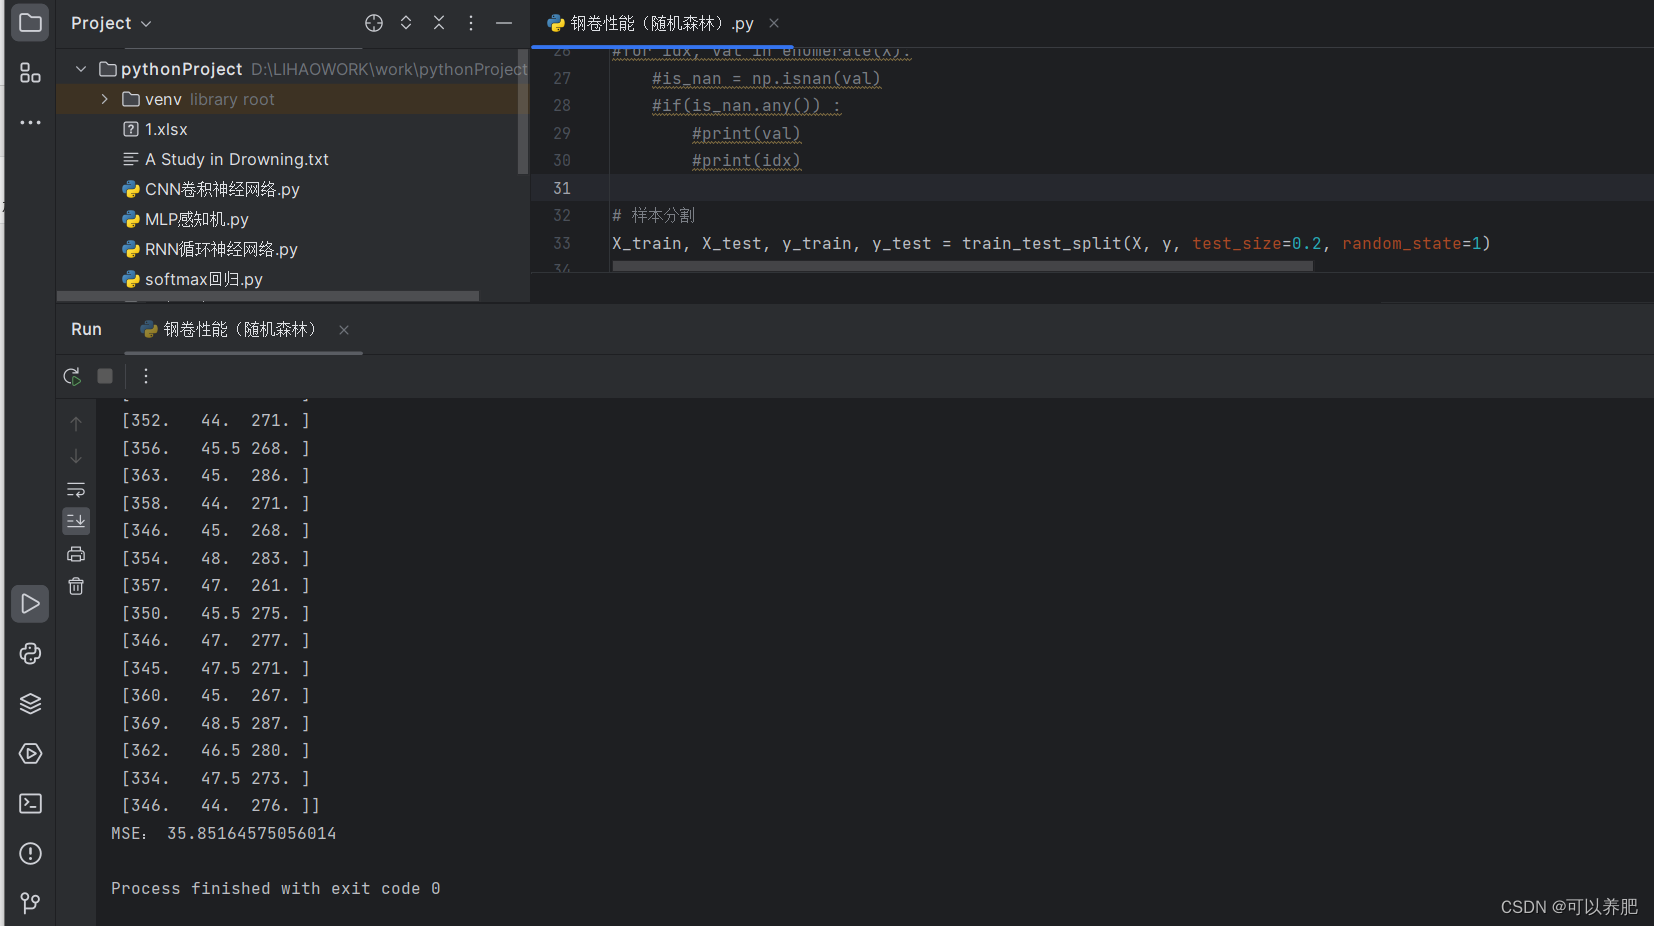Show more tool windows ellipsis icon

(30, 123)
